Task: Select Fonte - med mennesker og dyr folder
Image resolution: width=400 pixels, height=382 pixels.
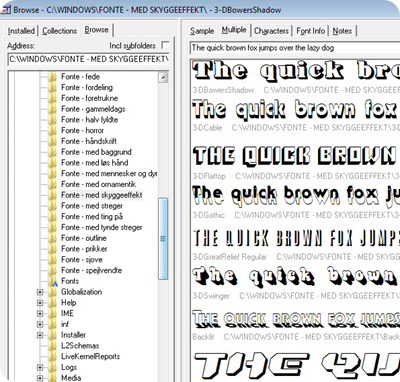Action: (109, 174)
